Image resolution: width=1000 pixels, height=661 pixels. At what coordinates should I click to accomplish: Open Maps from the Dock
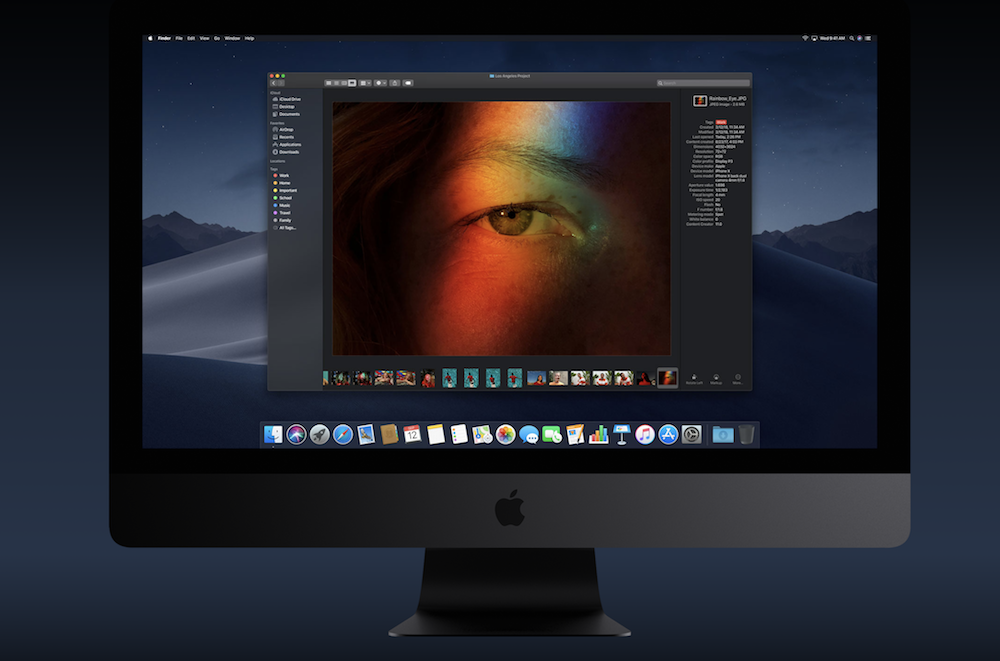(x=482, y=434)
